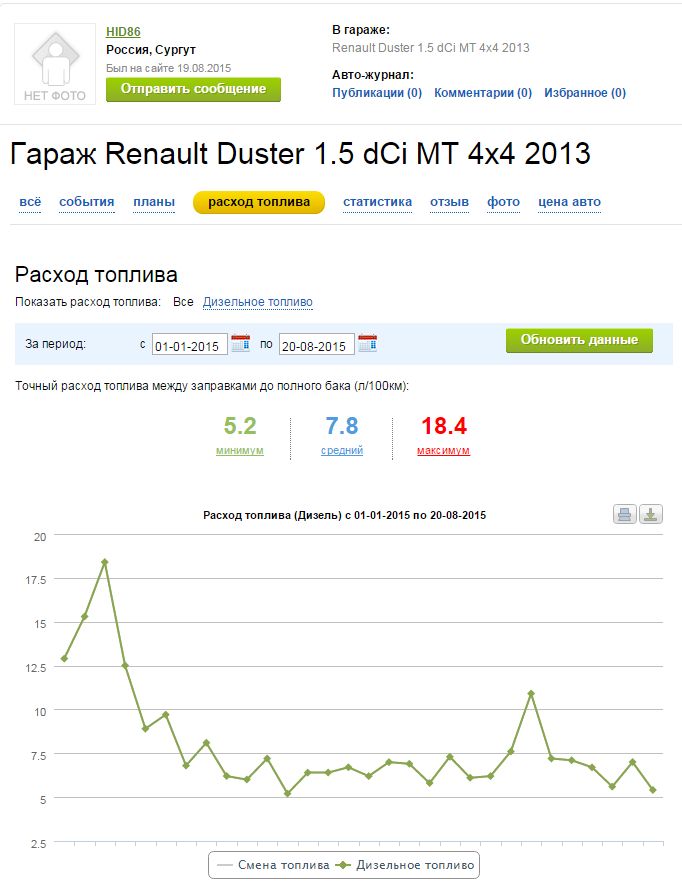Toggle 'Смена топлива' series in chart legend
Image resolution: width=682 pixels, height=888 pixels.
[274, 865]
